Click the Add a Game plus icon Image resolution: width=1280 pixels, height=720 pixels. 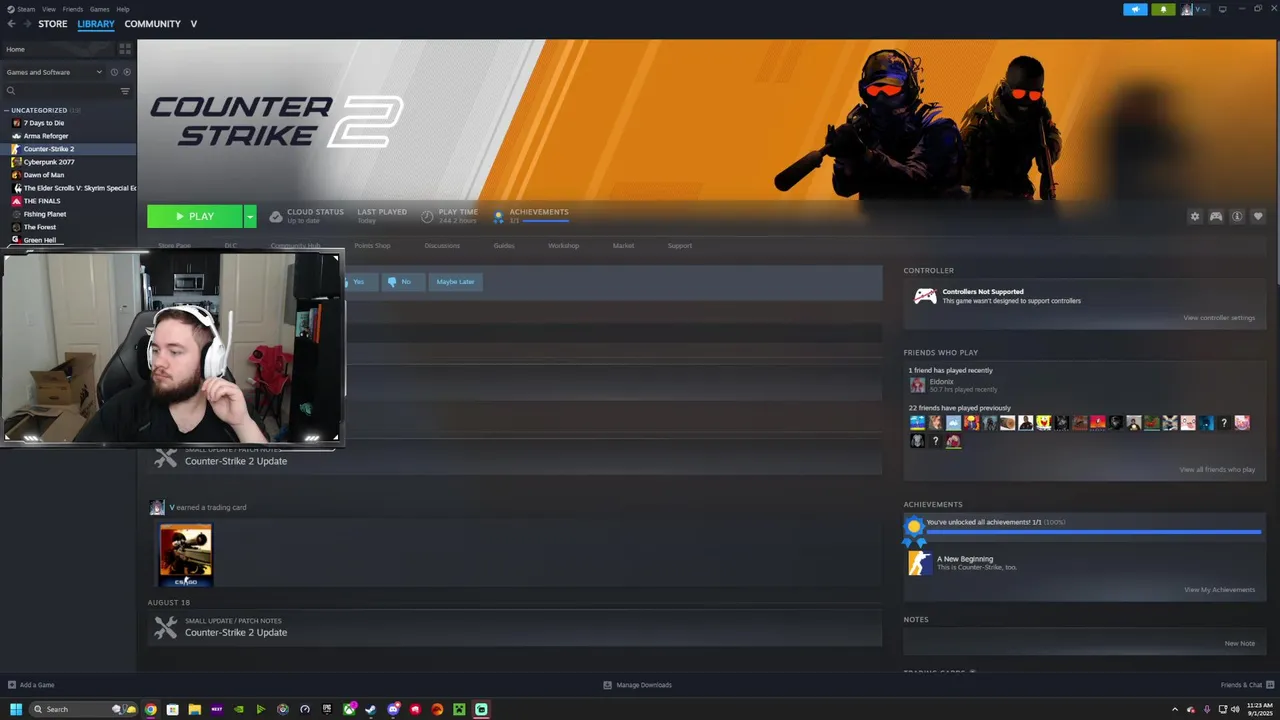click(x=12, y=685)
